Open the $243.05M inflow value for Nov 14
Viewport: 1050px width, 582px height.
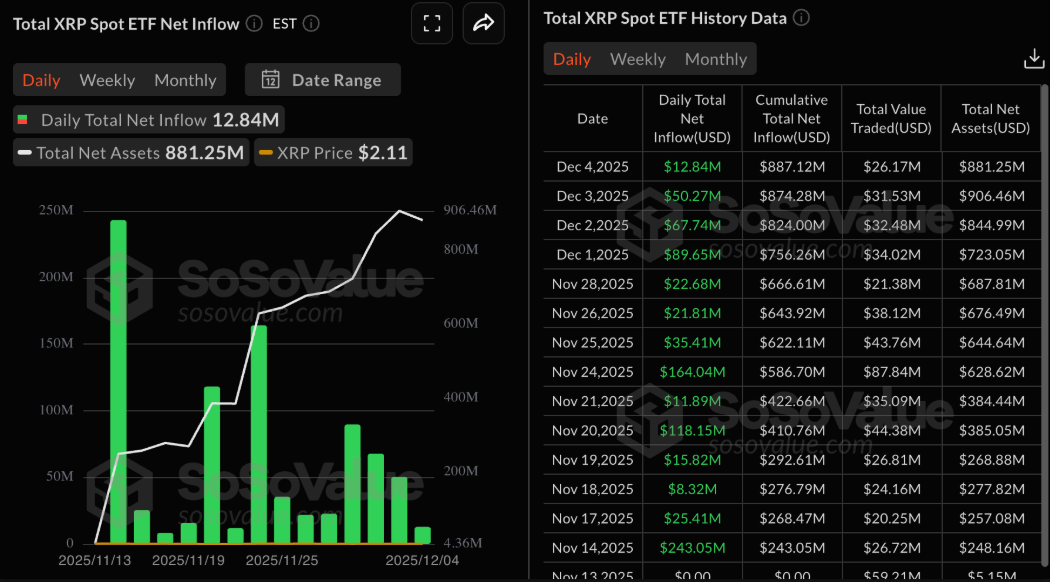(x=693, y=547)
